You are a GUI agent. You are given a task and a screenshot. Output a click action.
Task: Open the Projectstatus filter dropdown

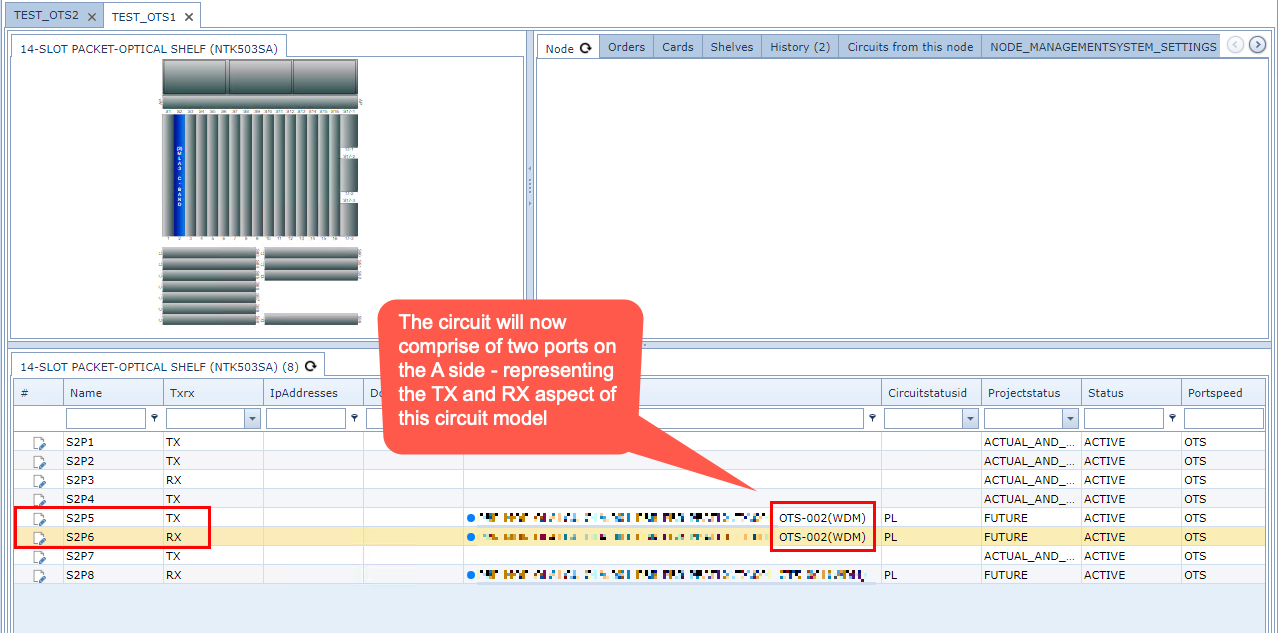1071,419
